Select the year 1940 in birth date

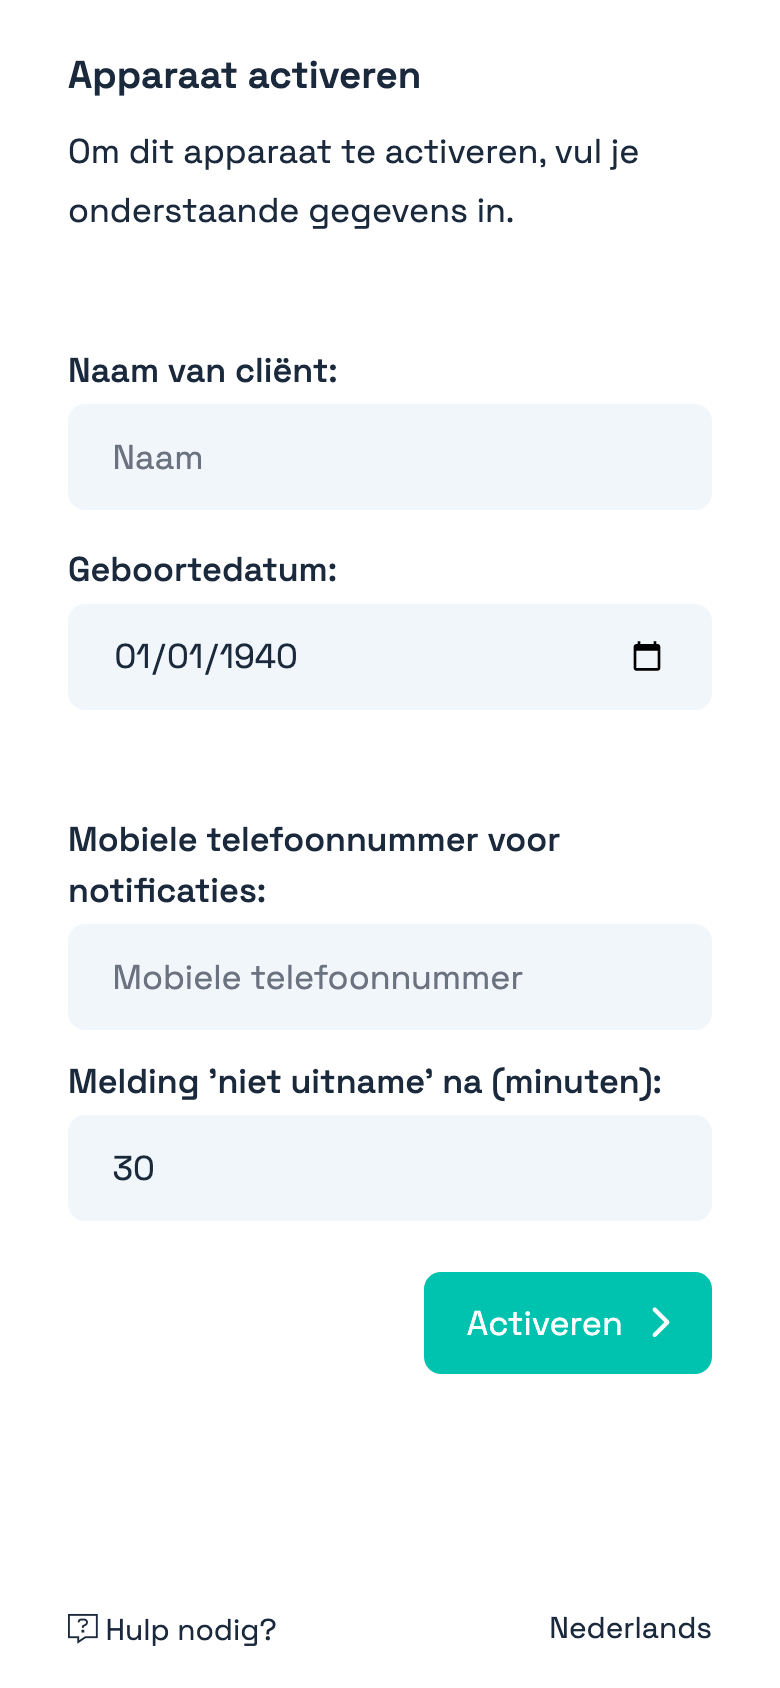(258, 657)
